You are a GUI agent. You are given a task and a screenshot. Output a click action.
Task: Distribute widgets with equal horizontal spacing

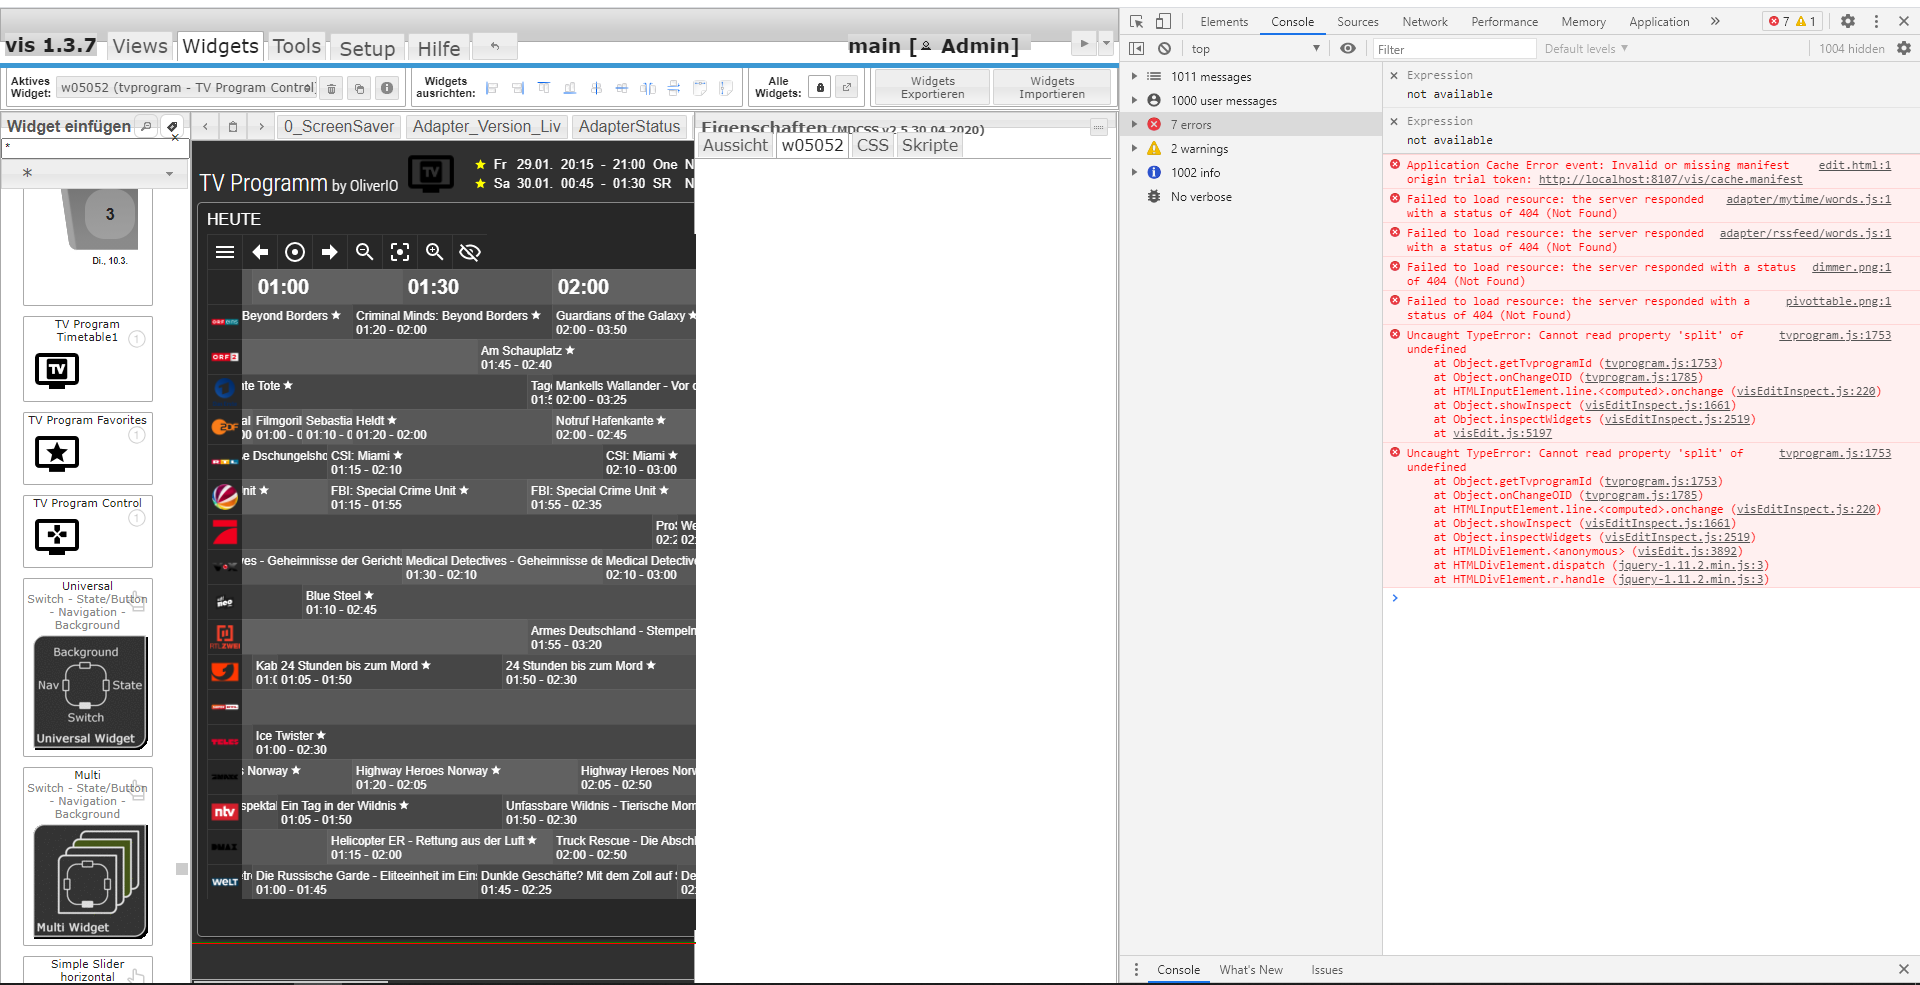[x=648, y=88]
